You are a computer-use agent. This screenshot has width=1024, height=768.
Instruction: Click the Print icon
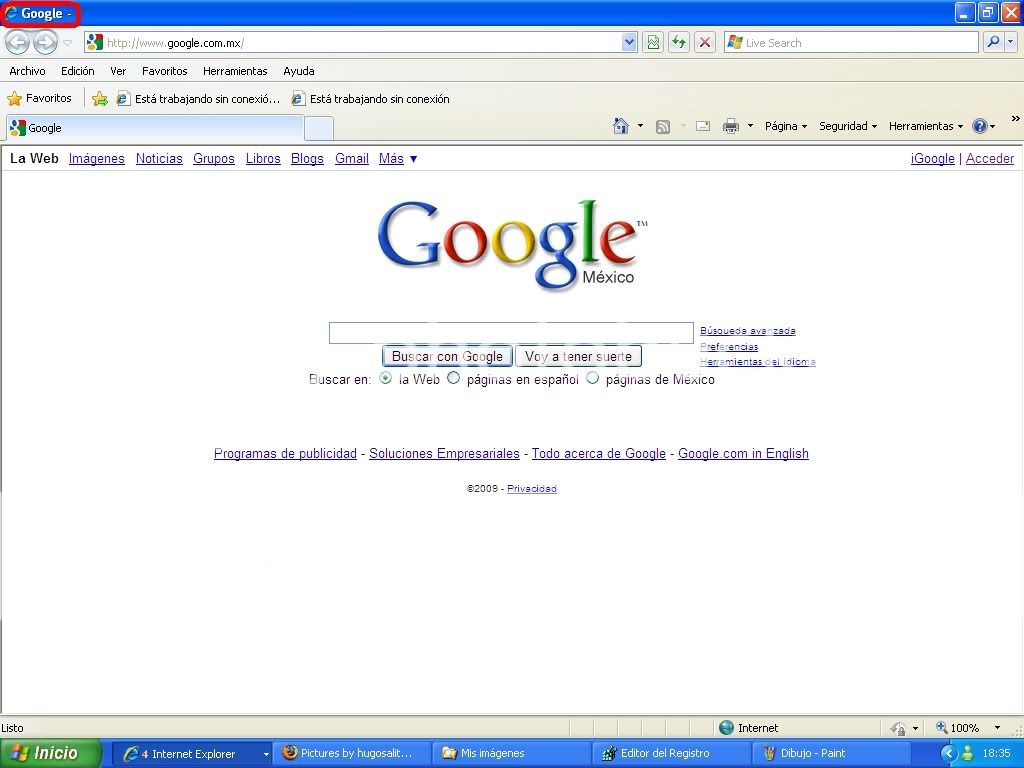731,126
